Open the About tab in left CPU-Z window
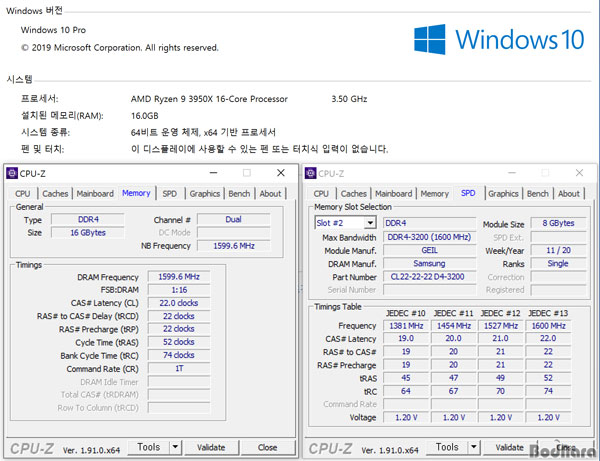The image size is (600, 461). click(x=271, y=194)
